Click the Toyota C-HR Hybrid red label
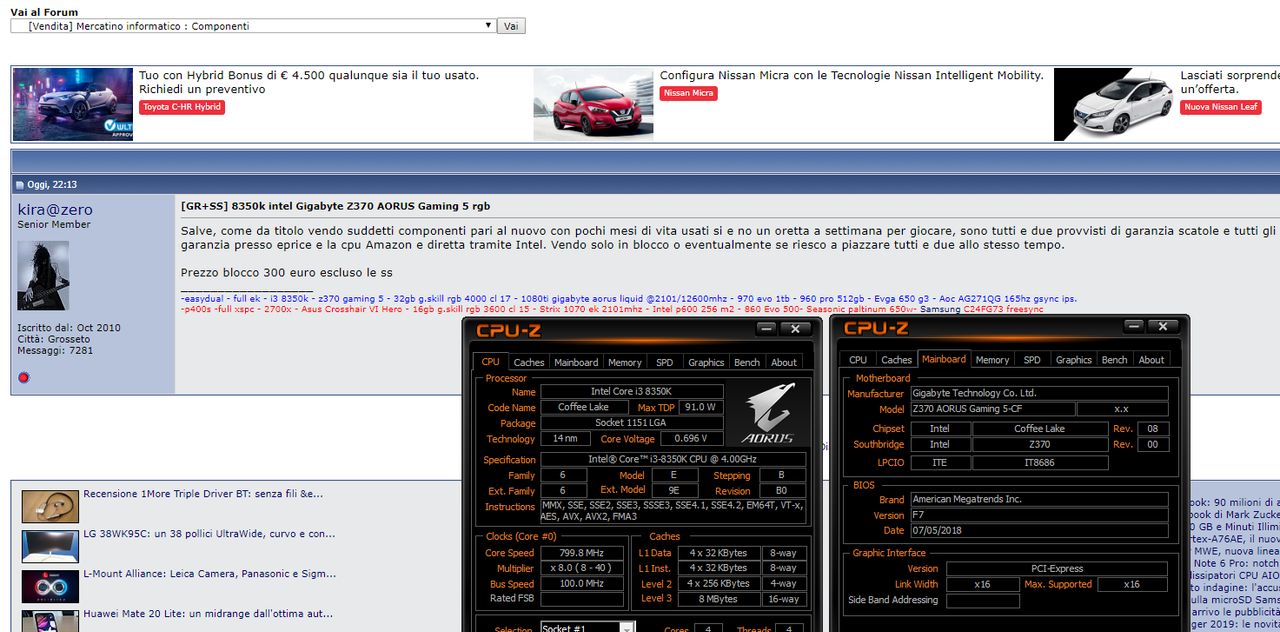The height and width of the screenshot is (632, 1280). [181, 107]
